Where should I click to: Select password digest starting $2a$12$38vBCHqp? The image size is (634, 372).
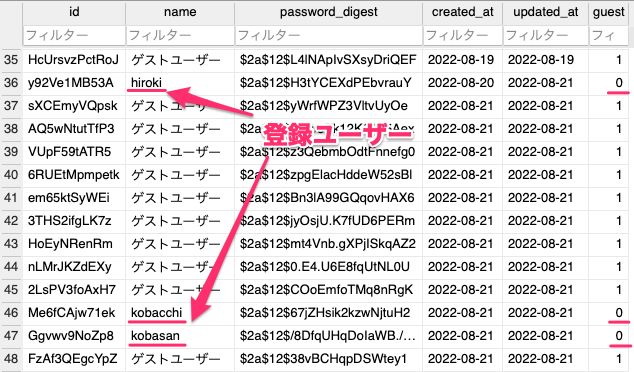point(328,359)
